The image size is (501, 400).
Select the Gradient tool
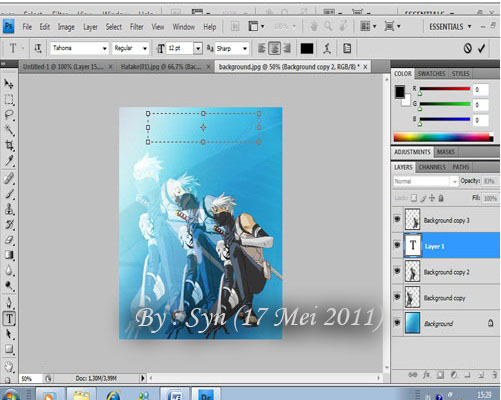9,255
